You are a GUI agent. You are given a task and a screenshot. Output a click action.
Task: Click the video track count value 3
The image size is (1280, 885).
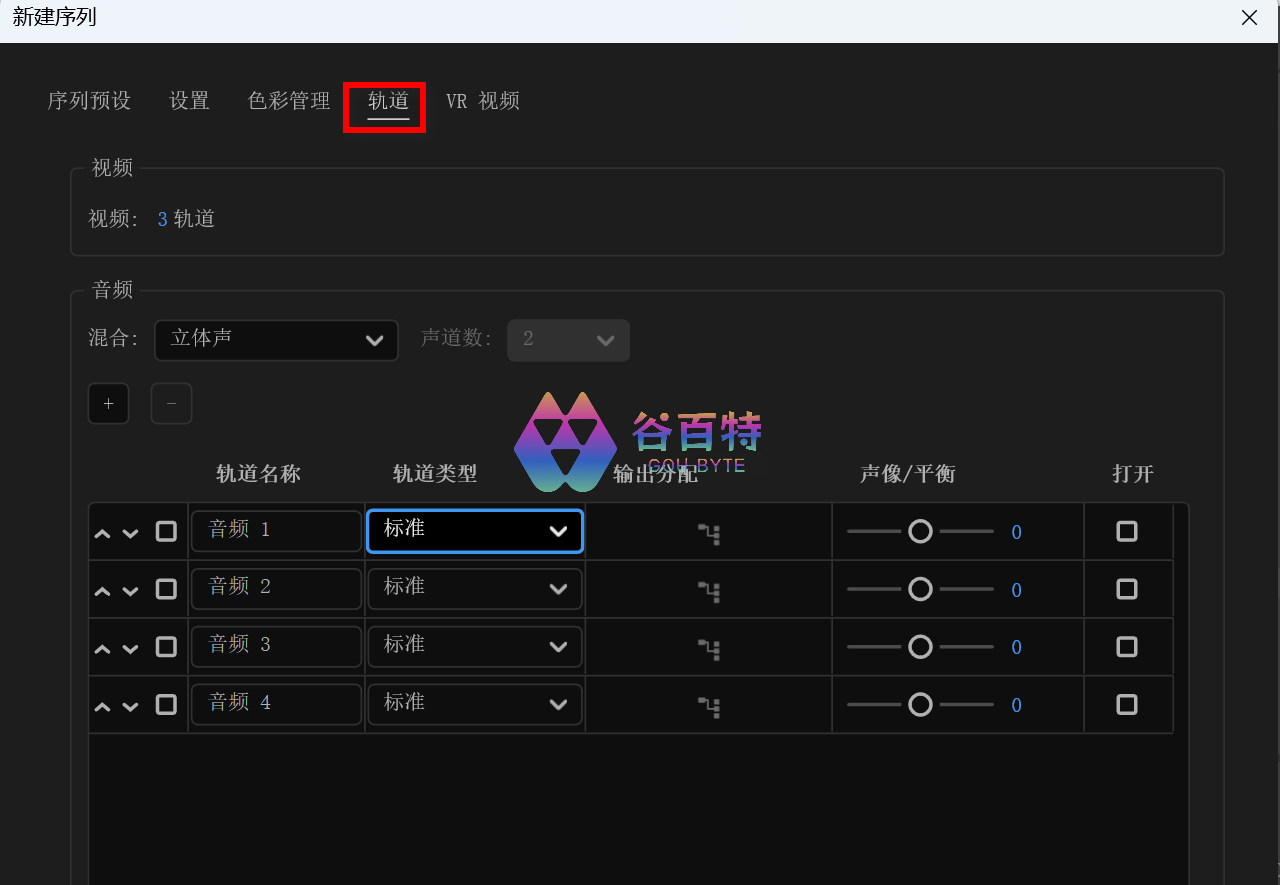162,219
